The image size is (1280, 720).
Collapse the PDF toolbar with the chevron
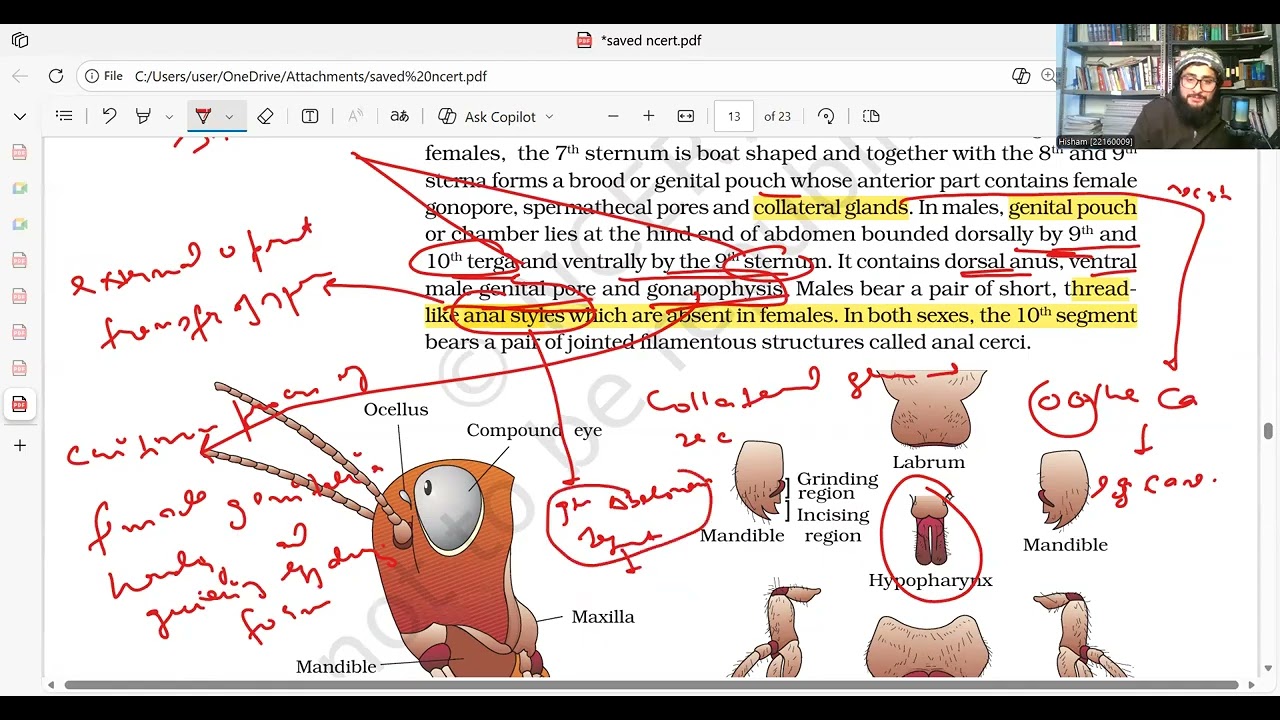pyautogui.click(x=20, y=116)
